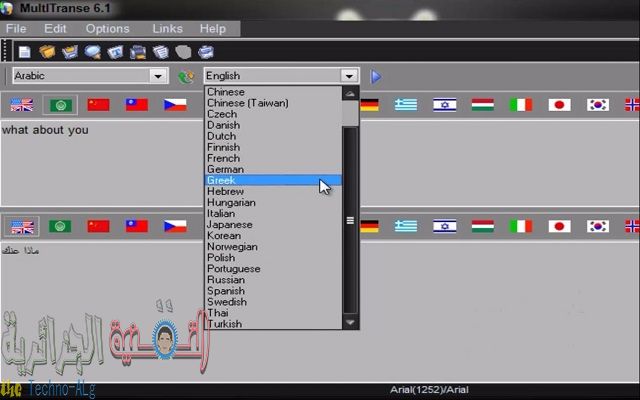640x400 pixels.
Task: Click the language list scroll-down arrow
Action: pos(350,322)
